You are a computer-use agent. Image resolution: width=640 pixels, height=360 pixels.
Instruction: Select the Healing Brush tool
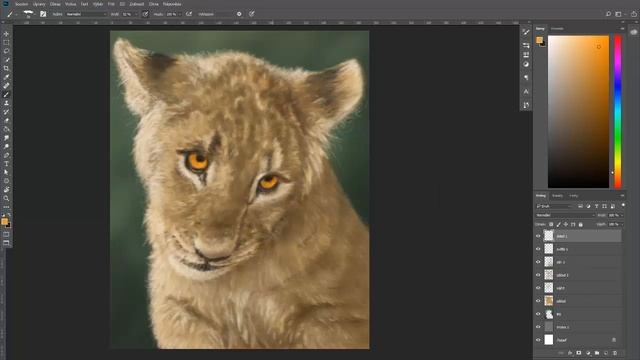point(6,86)
